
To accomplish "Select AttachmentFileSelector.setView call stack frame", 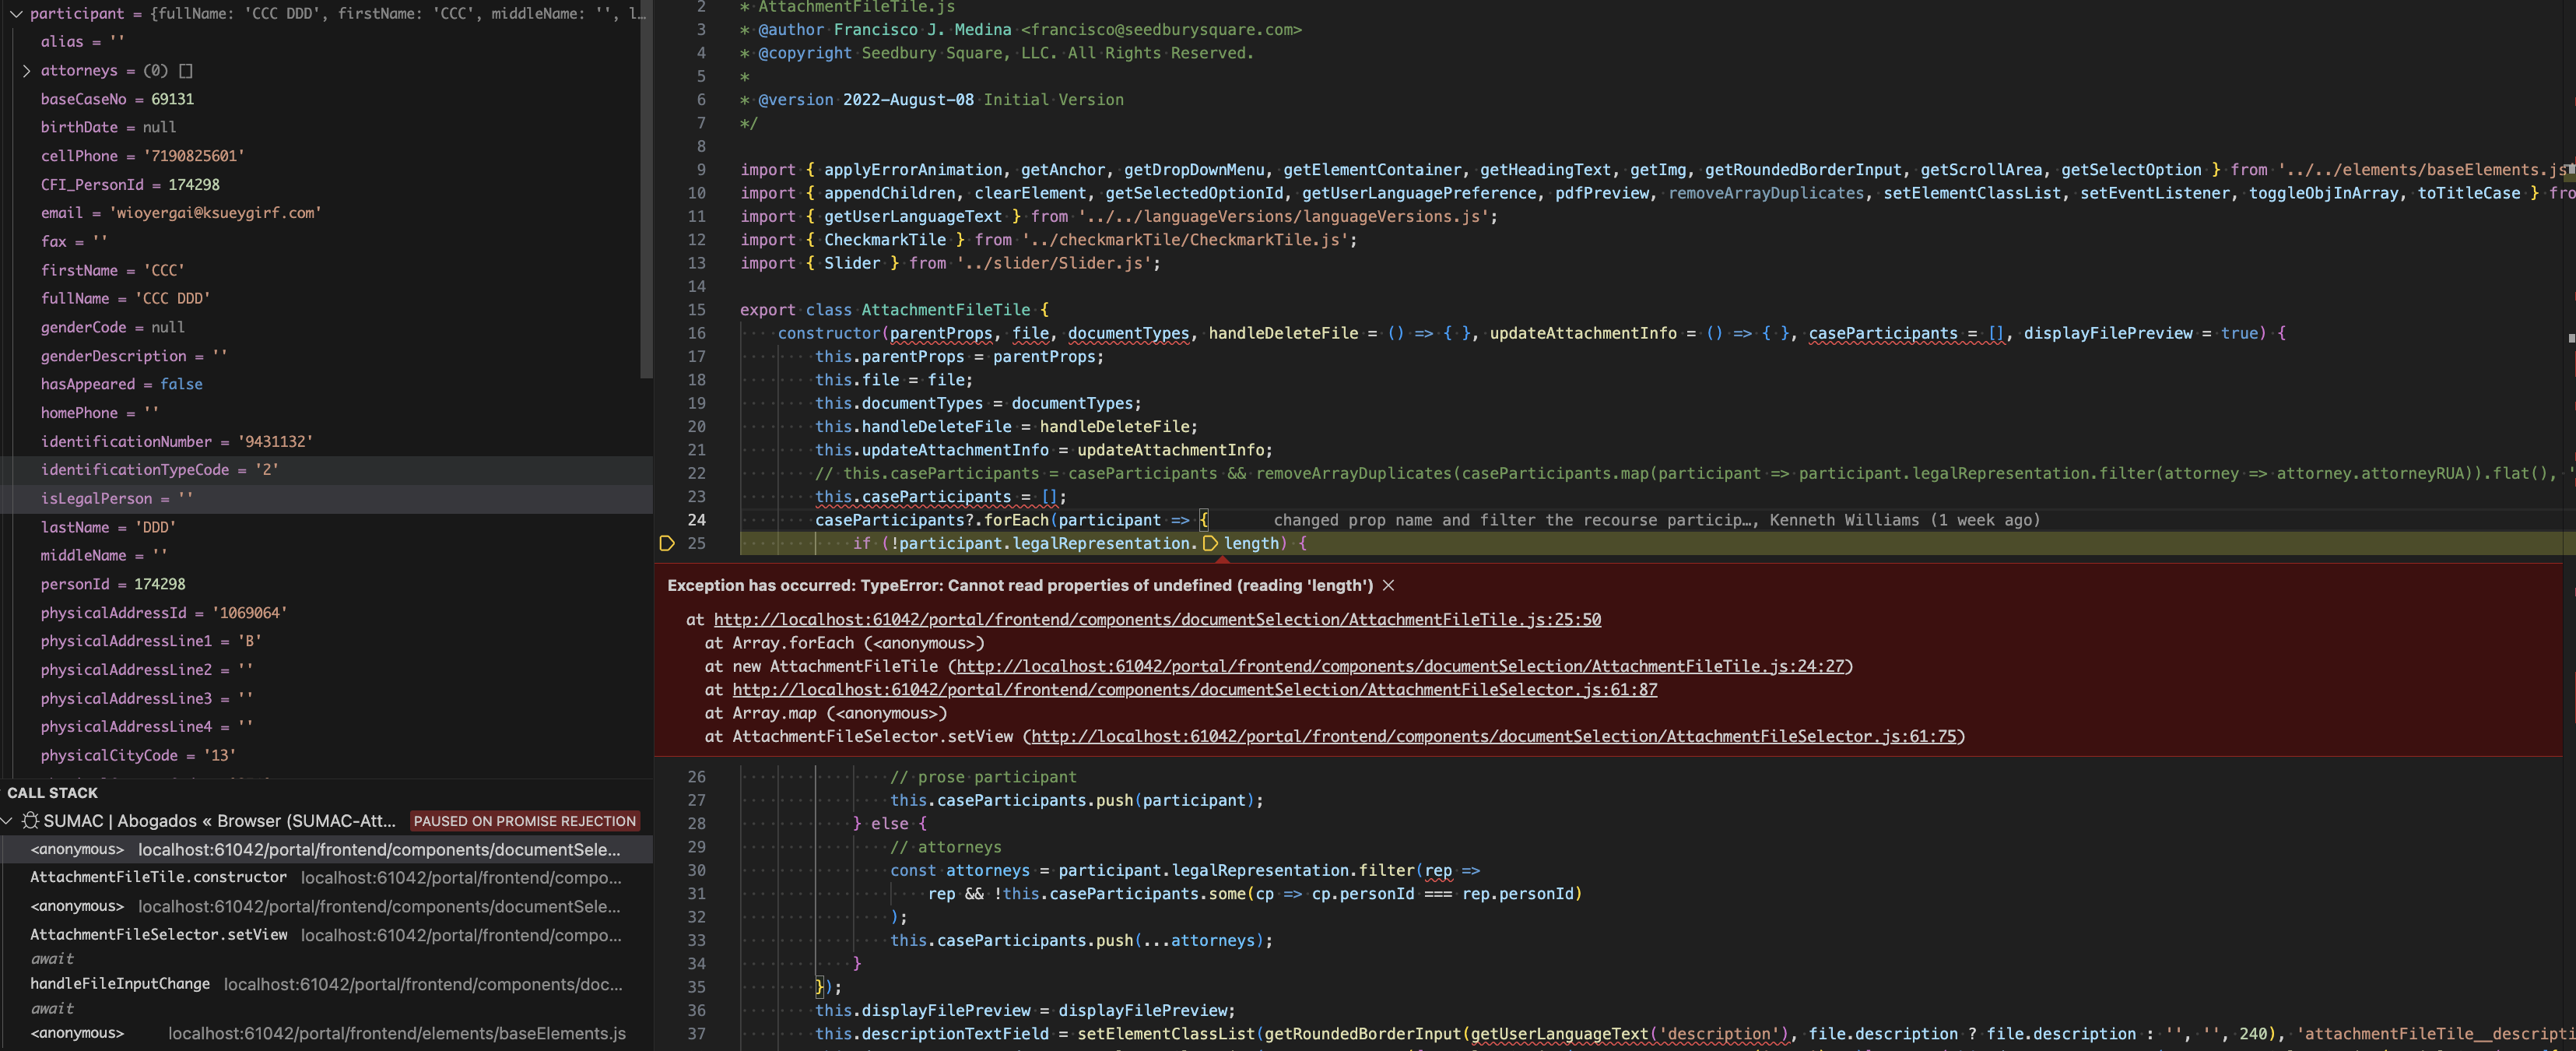I will [158, 934].
